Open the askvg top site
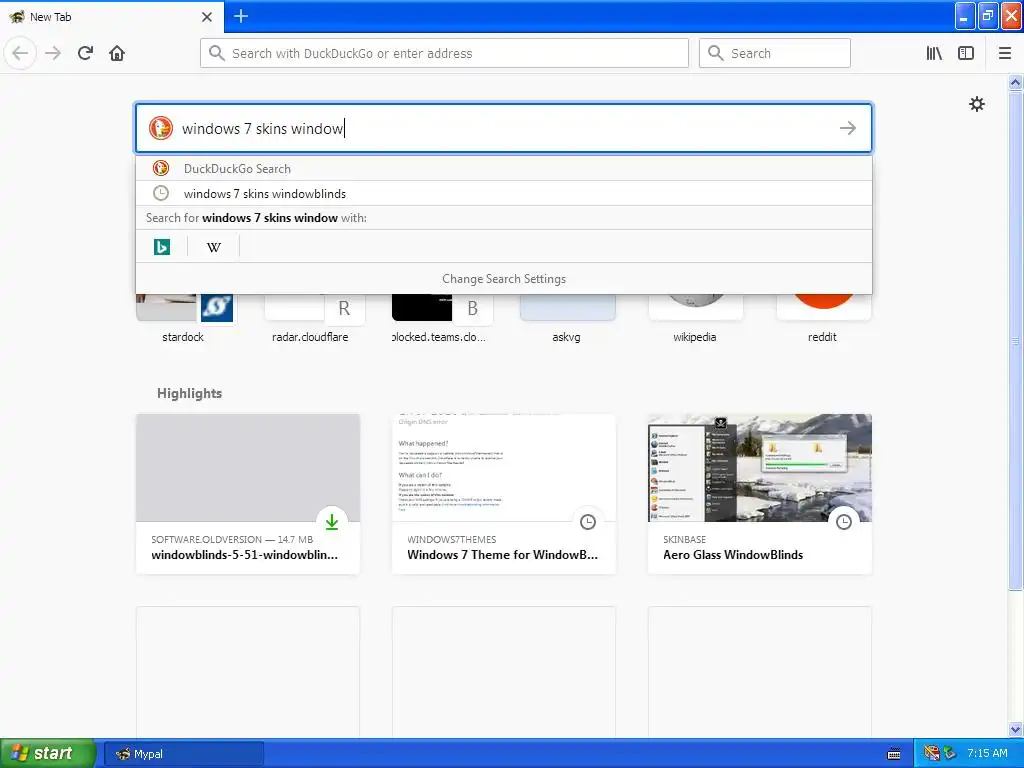The image size is (1024, 768). click(x=567, y=319)
